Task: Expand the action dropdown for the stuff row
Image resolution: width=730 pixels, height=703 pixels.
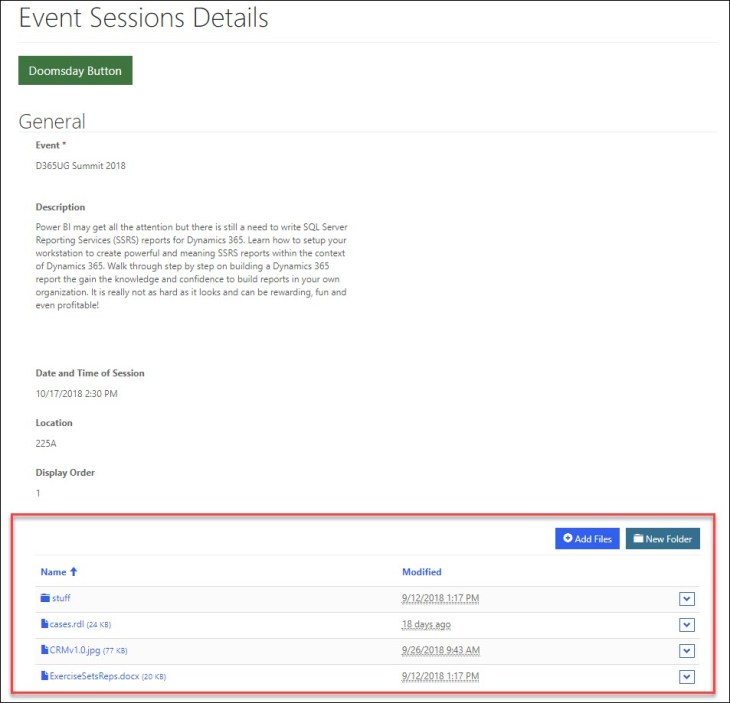Action: pos(687,599)
